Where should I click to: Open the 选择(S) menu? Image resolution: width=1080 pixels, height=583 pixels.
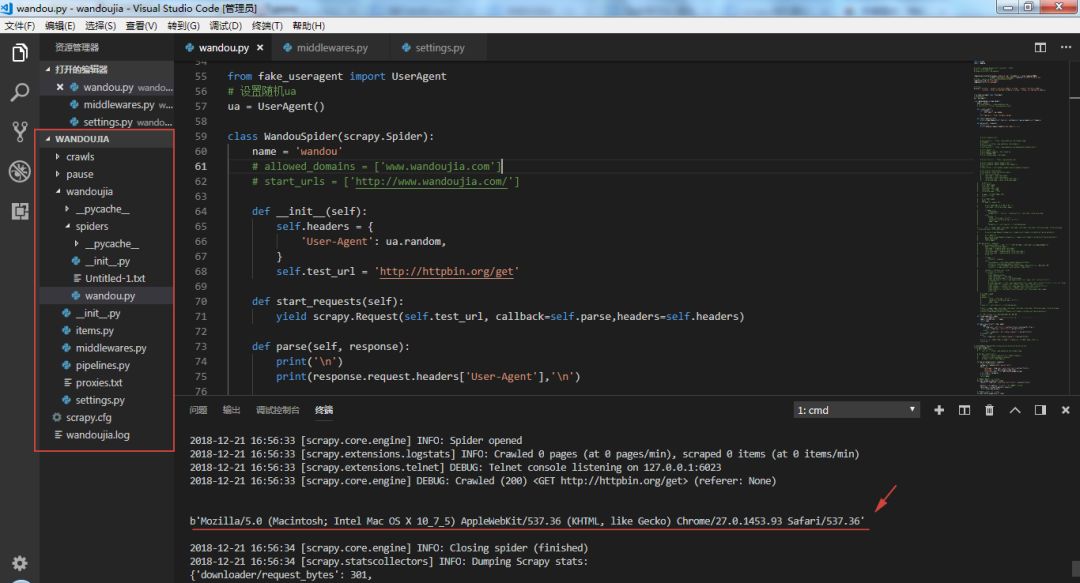101,25
